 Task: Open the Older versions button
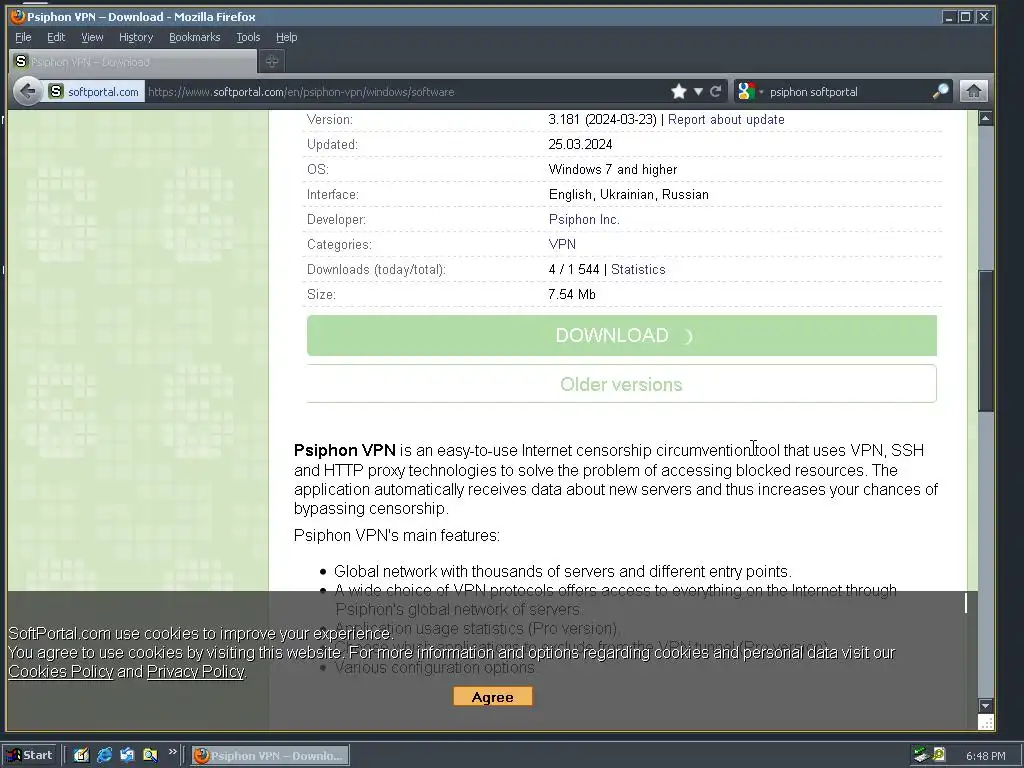pyautogui.click(x=621, y=384)
